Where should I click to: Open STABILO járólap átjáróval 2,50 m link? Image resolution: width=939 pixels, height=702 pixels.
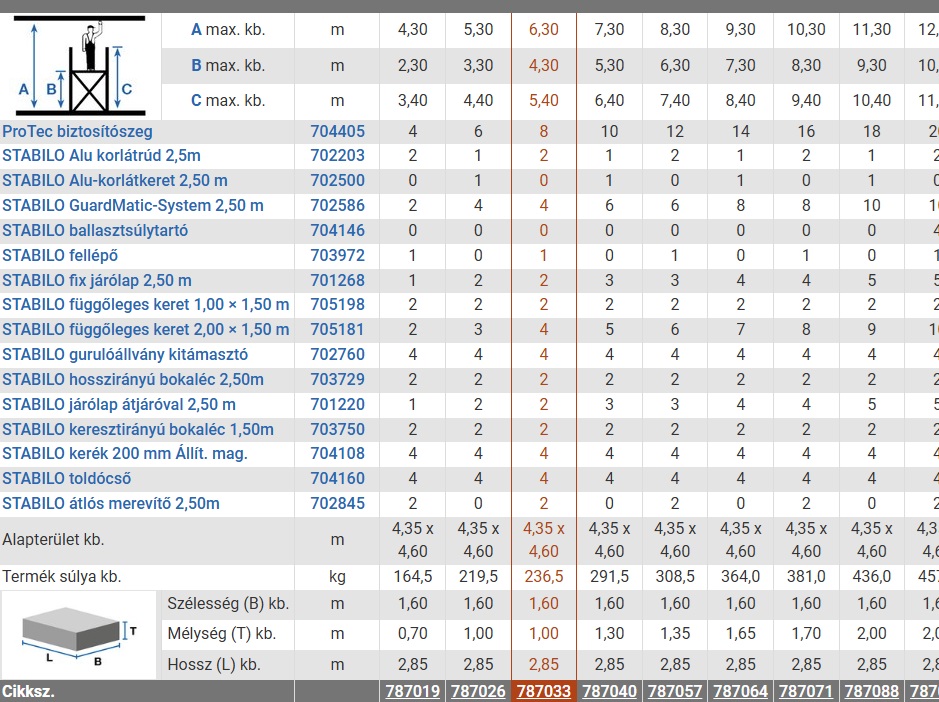(x=119, y=405)
